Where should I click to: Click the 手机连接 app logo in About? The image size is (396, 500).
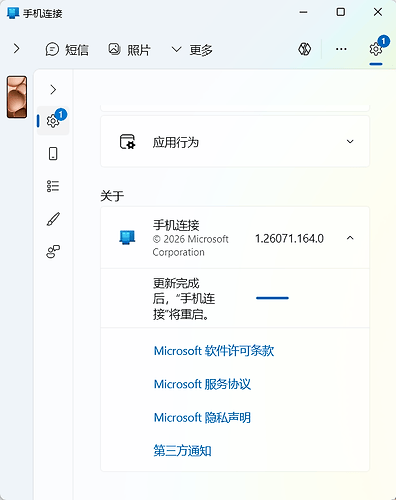pyautogui.click(x=127, y=238)
